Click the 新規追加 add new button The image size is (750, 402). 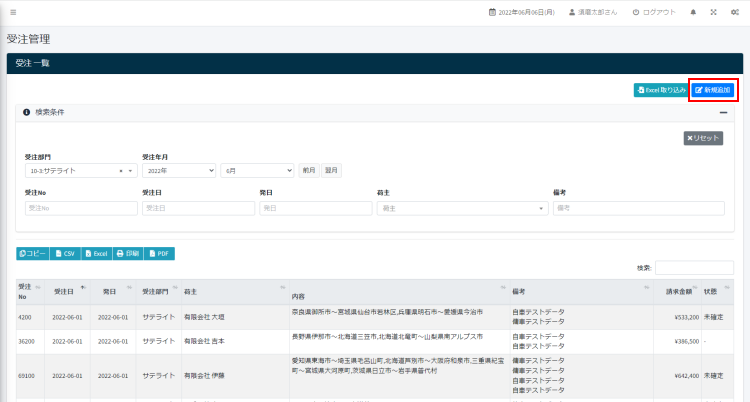coord(714,90)
